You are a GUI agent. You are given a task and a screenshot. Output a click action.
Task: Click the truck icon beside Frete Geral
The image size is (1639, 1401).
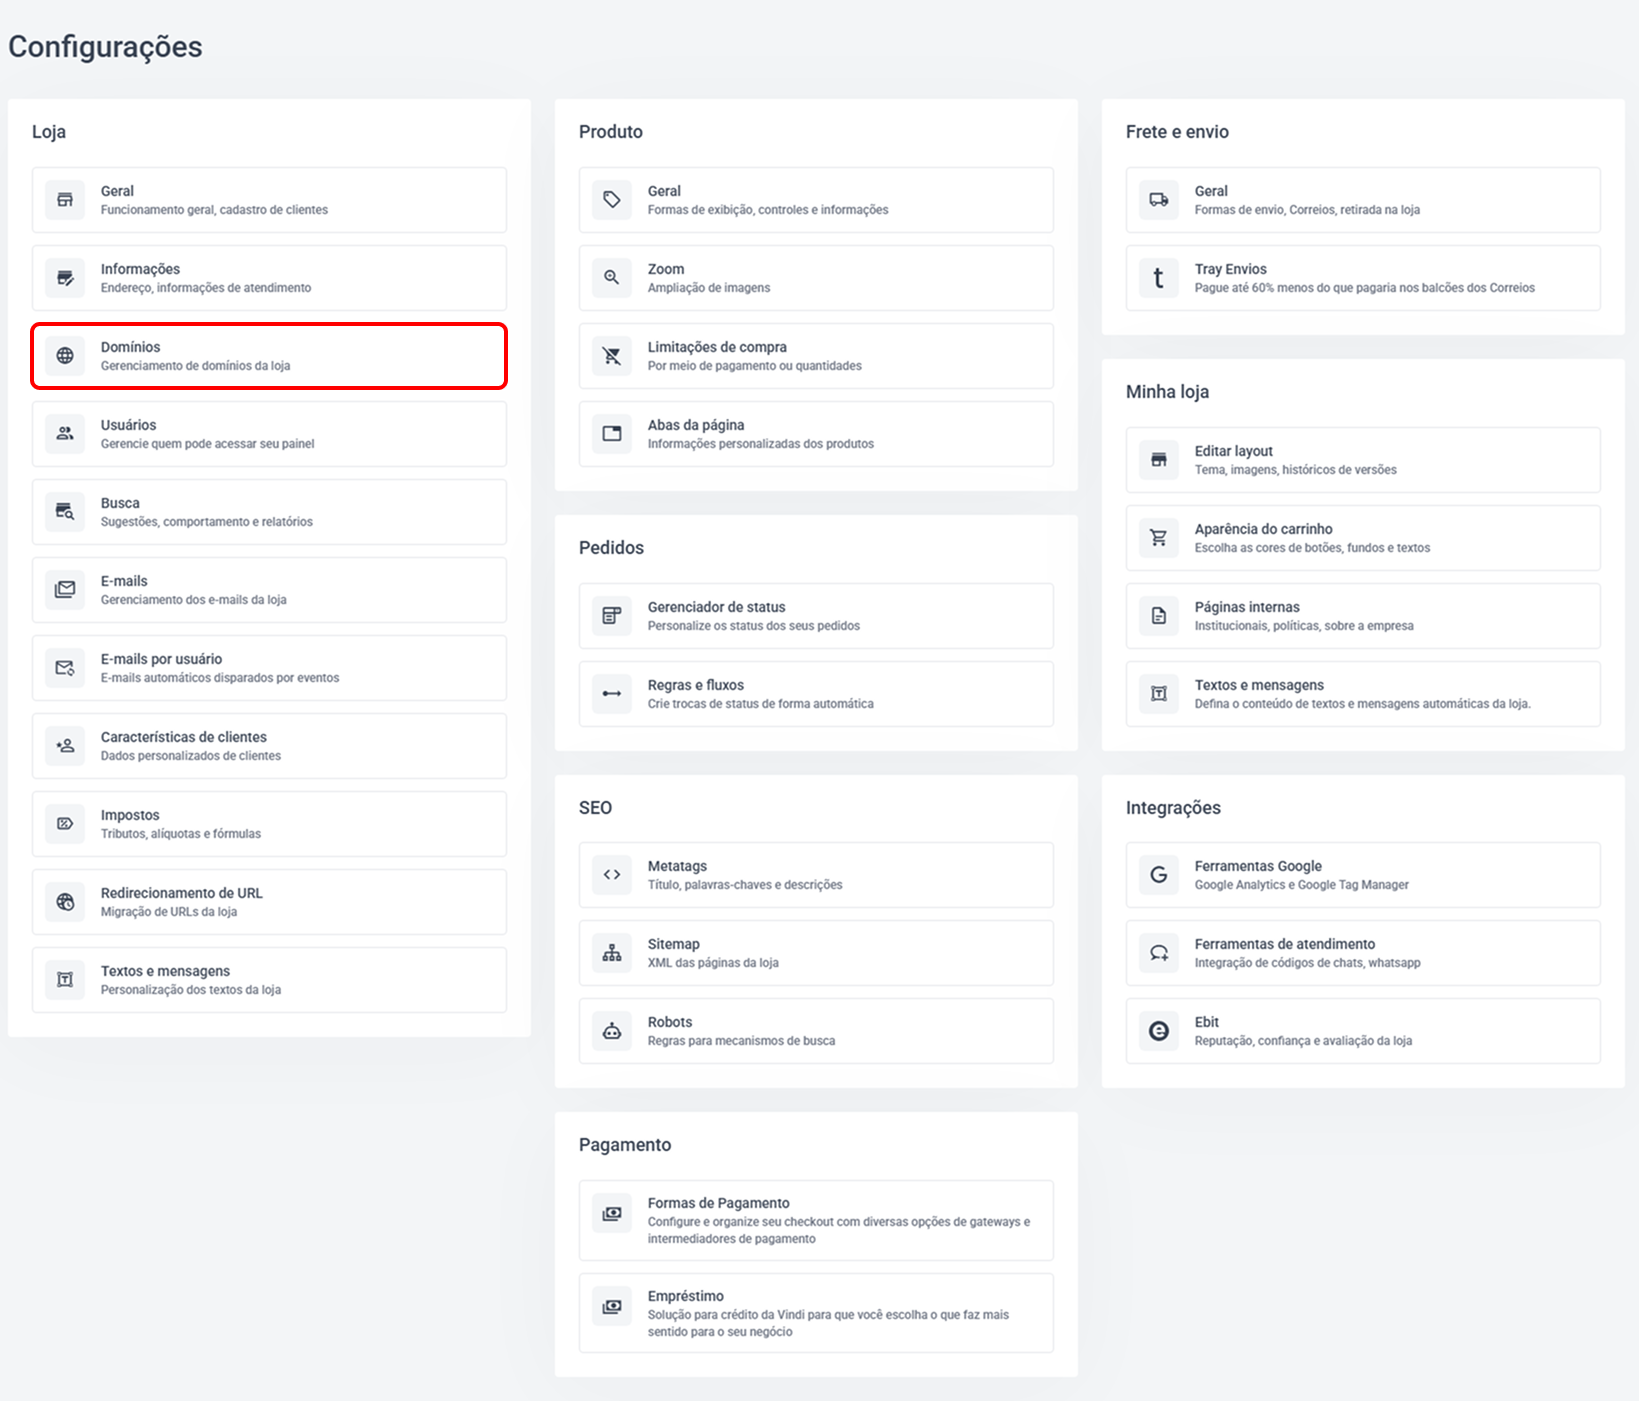pos(1159,200)
